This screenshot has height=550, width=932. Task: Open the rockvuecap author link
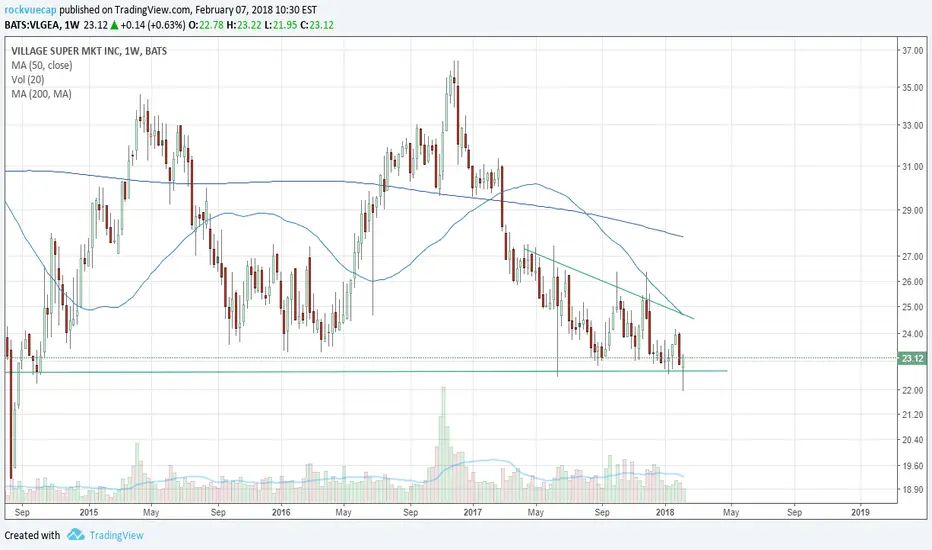(x=30, y=10)
